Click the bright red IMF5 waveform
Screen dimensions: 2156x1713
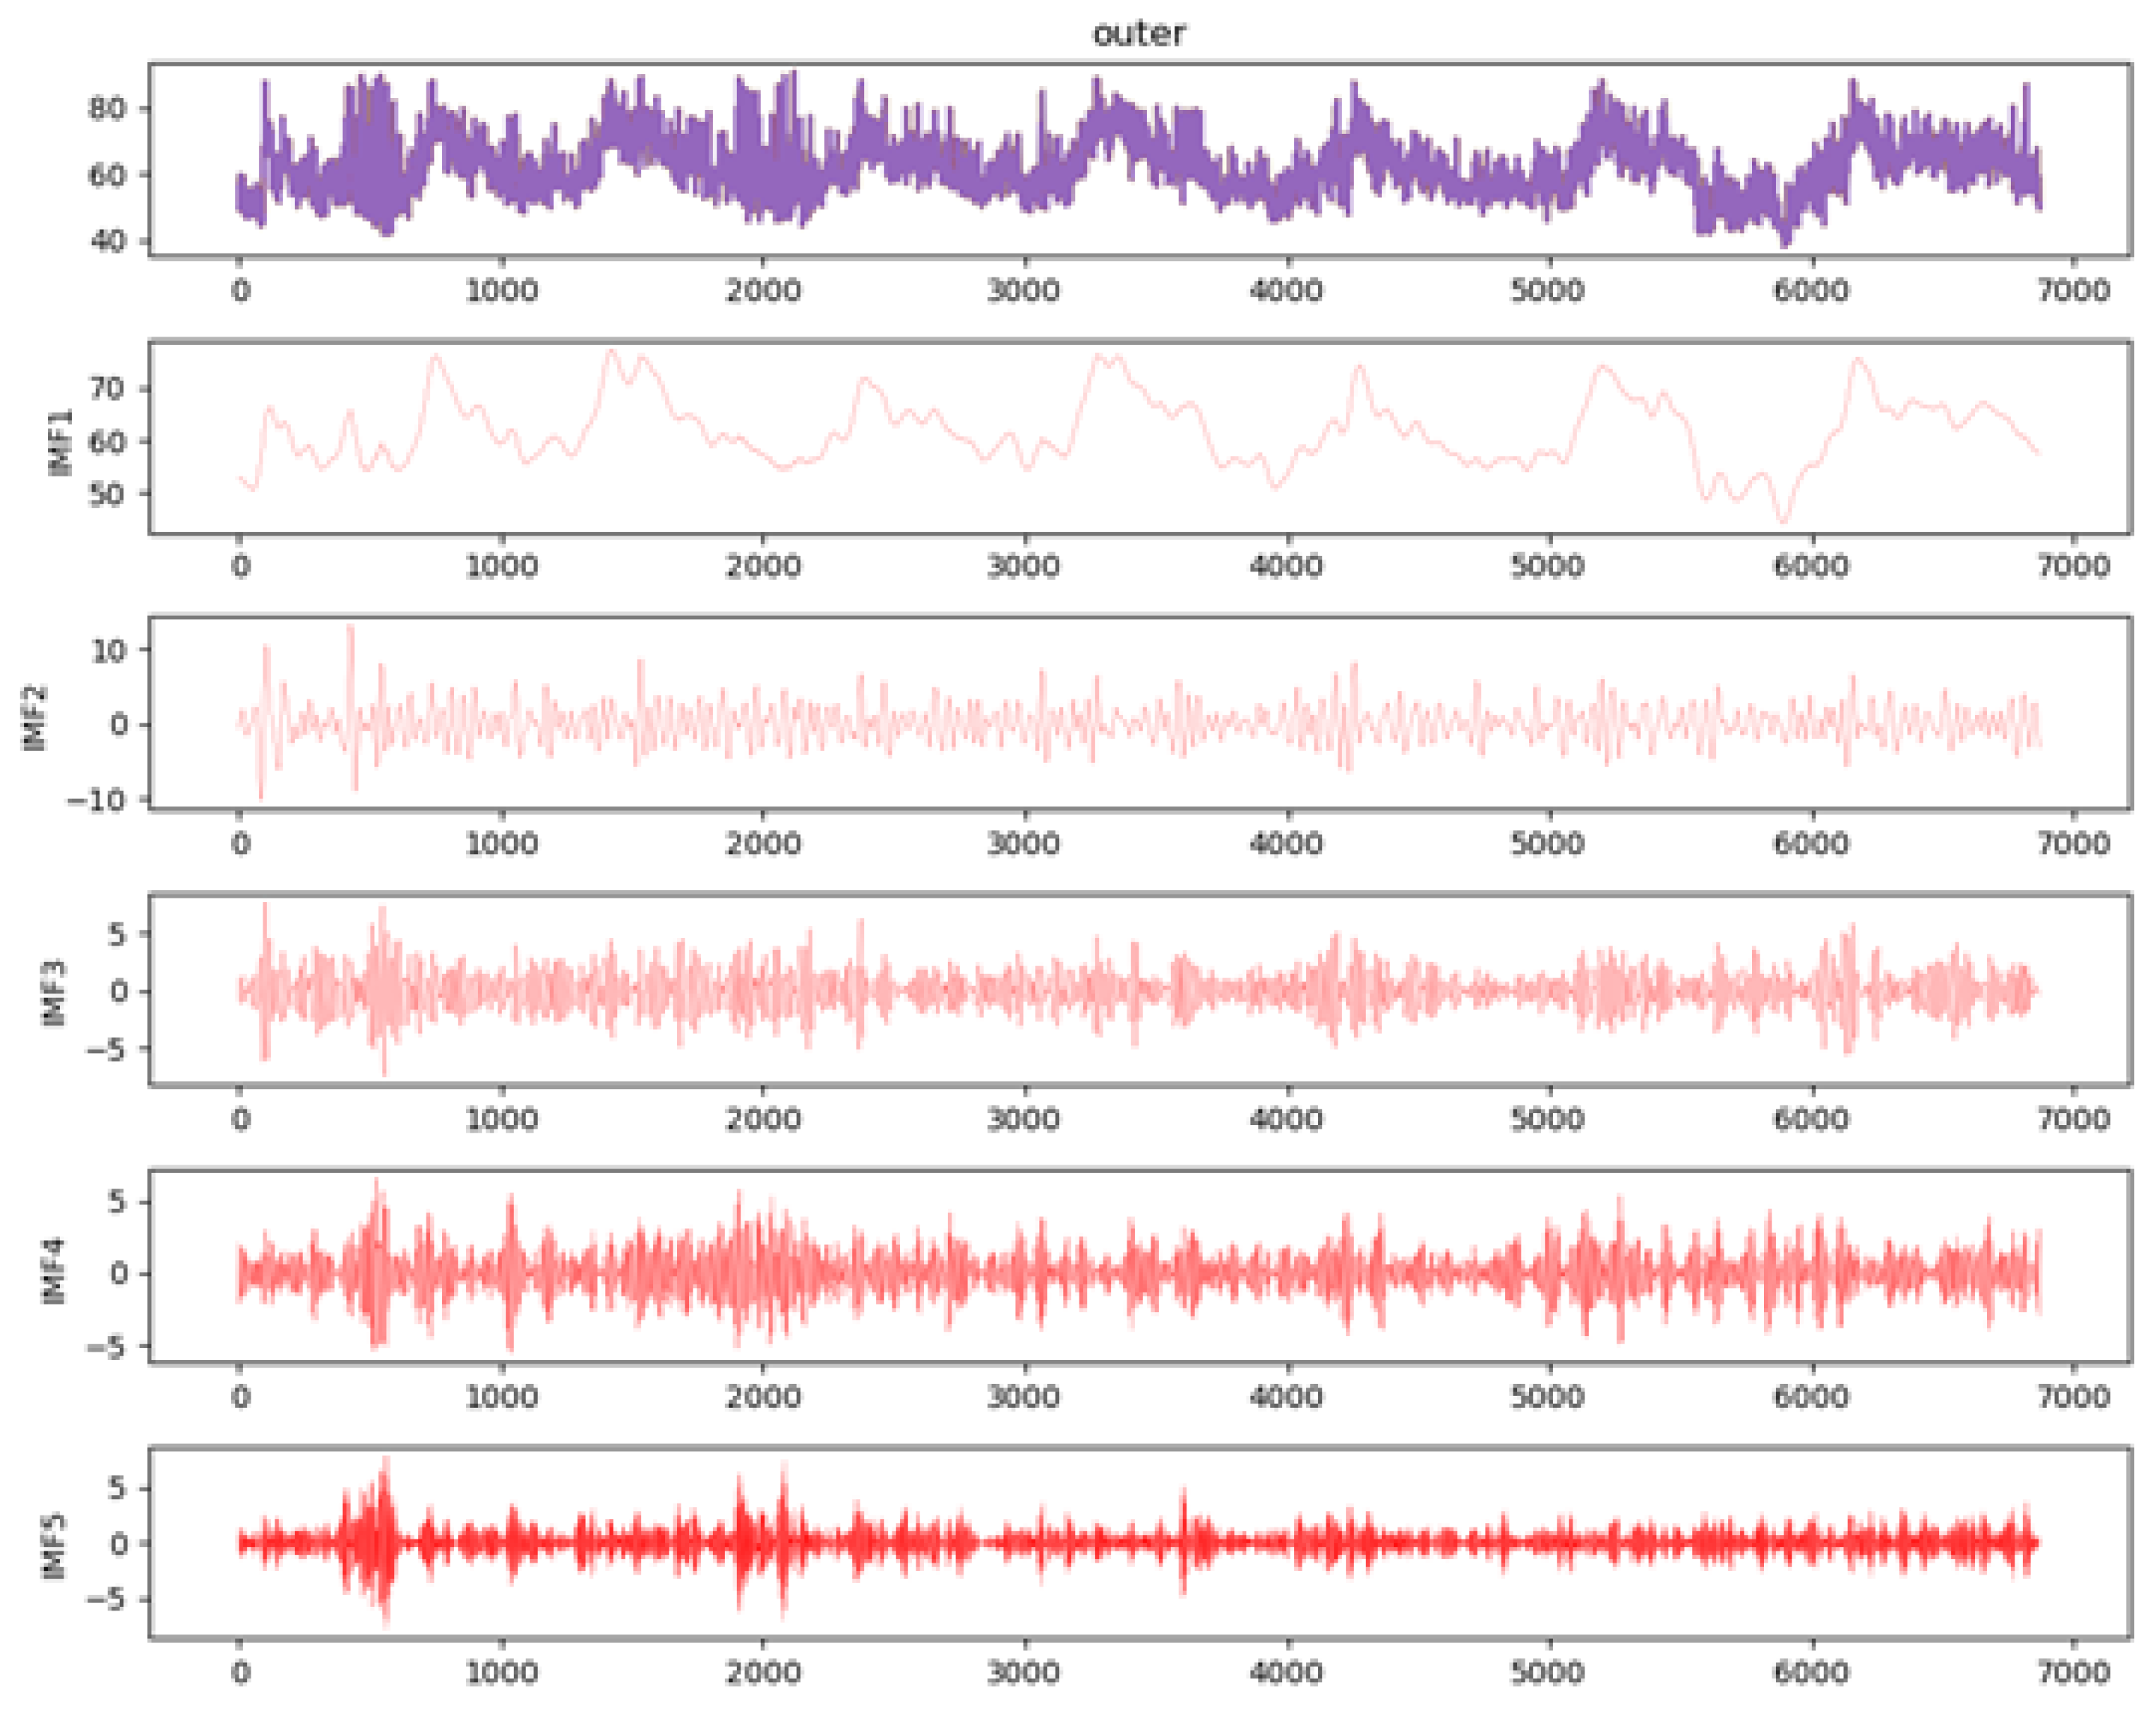1139,1543
